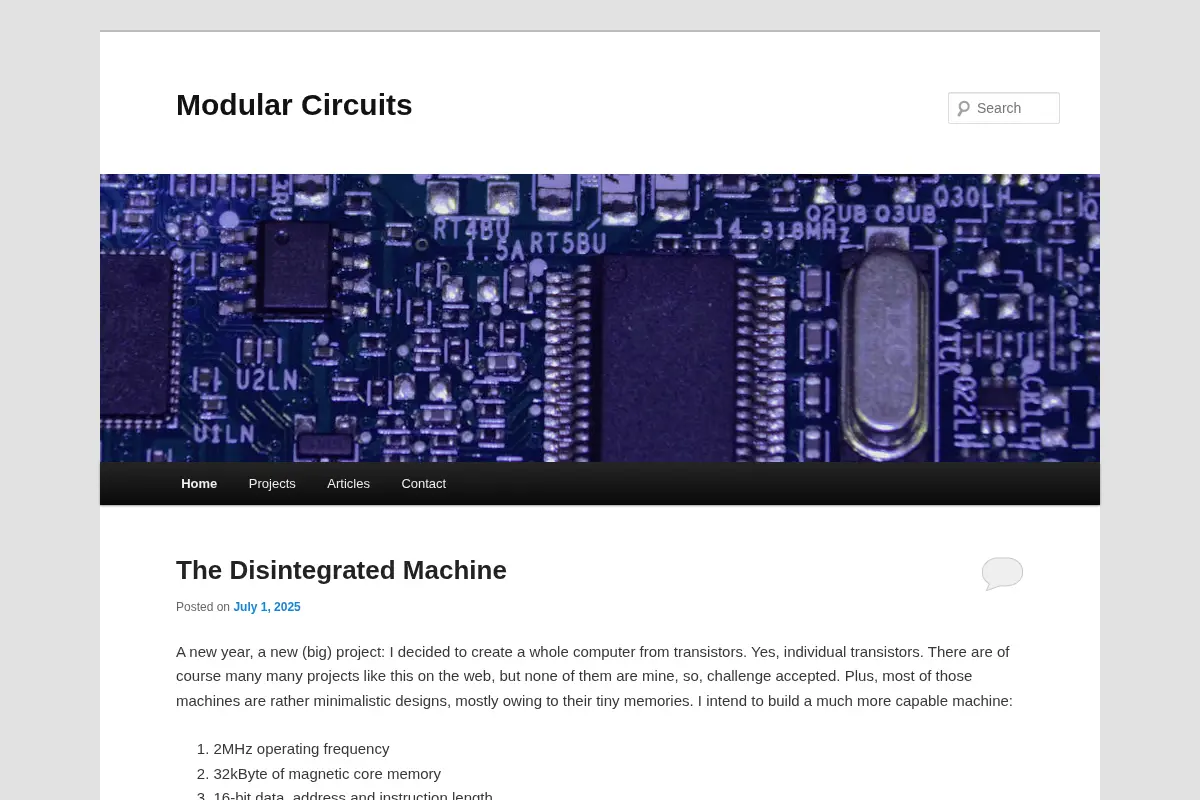The image size is (1200, 800).
Task: Click the text '32kByte of magnetic core memory'
Action: point(327,774)
